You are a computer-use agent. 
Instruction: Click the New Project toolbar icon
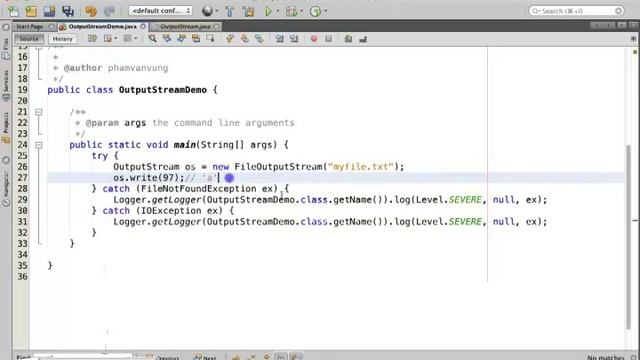point(31,11)
